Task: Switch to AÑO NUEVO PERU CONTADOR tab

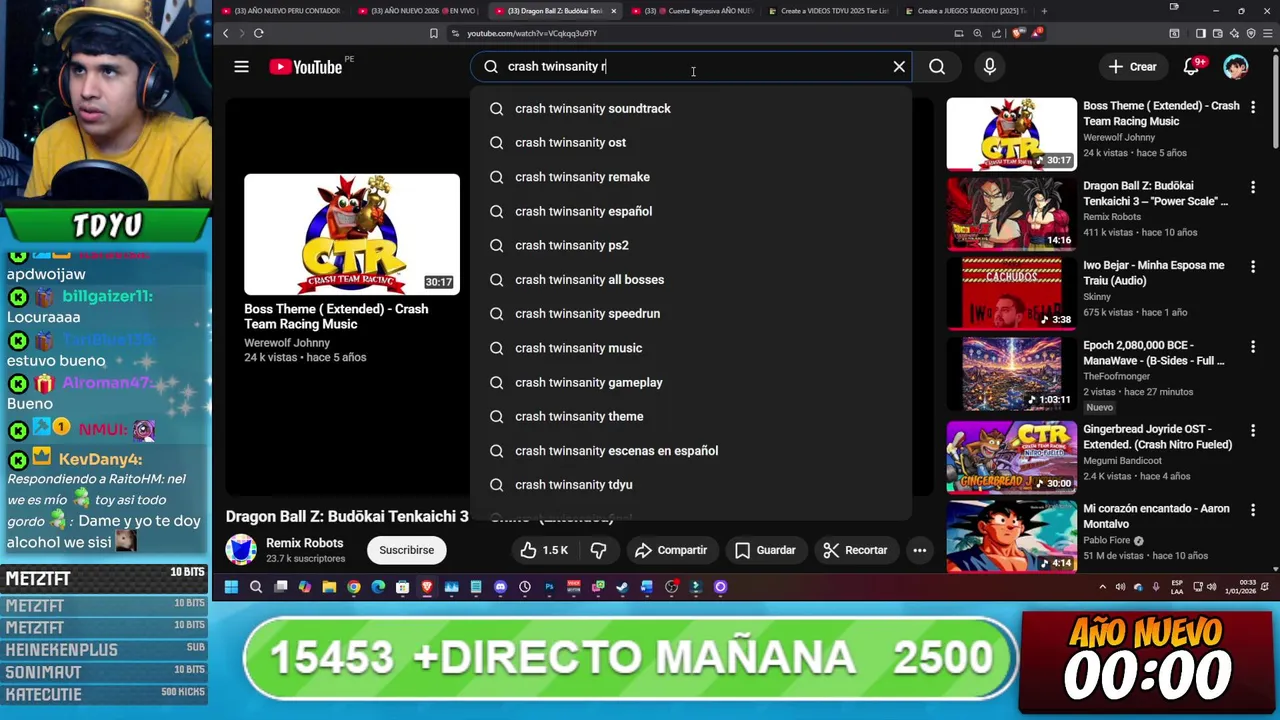Action: pyautogui.click(x=280, y=11)
